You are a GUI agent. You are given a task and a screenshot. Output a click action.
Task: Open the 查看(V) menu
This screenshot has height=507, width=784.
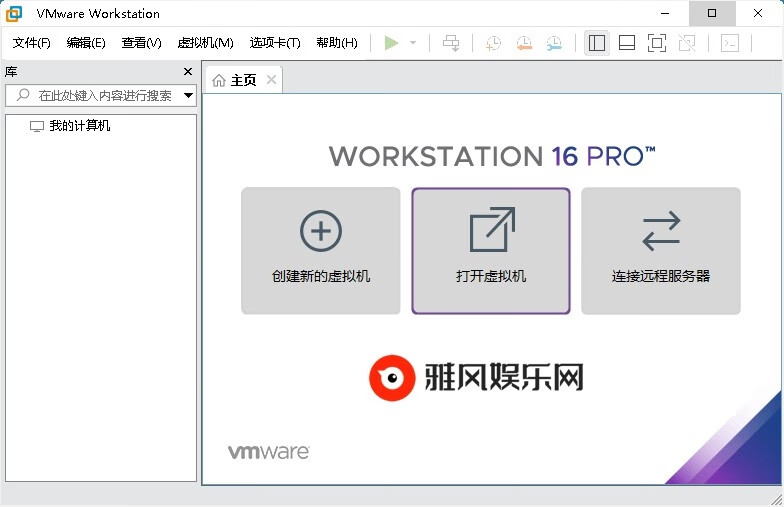tap(142, 43)
